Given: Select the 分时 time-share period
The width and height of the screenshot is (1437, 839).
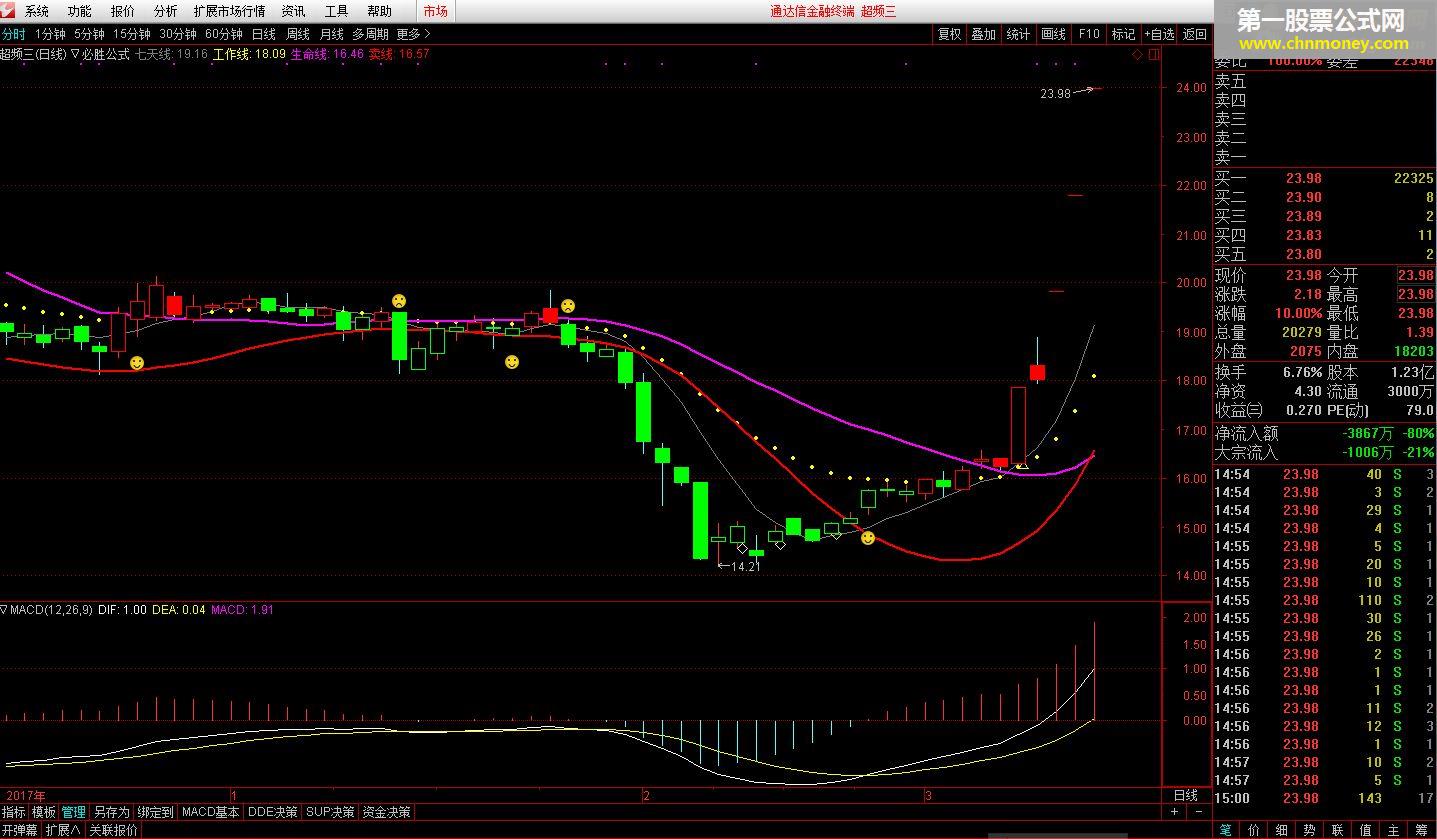Looking at the screenshot, I should click(14, 34).
